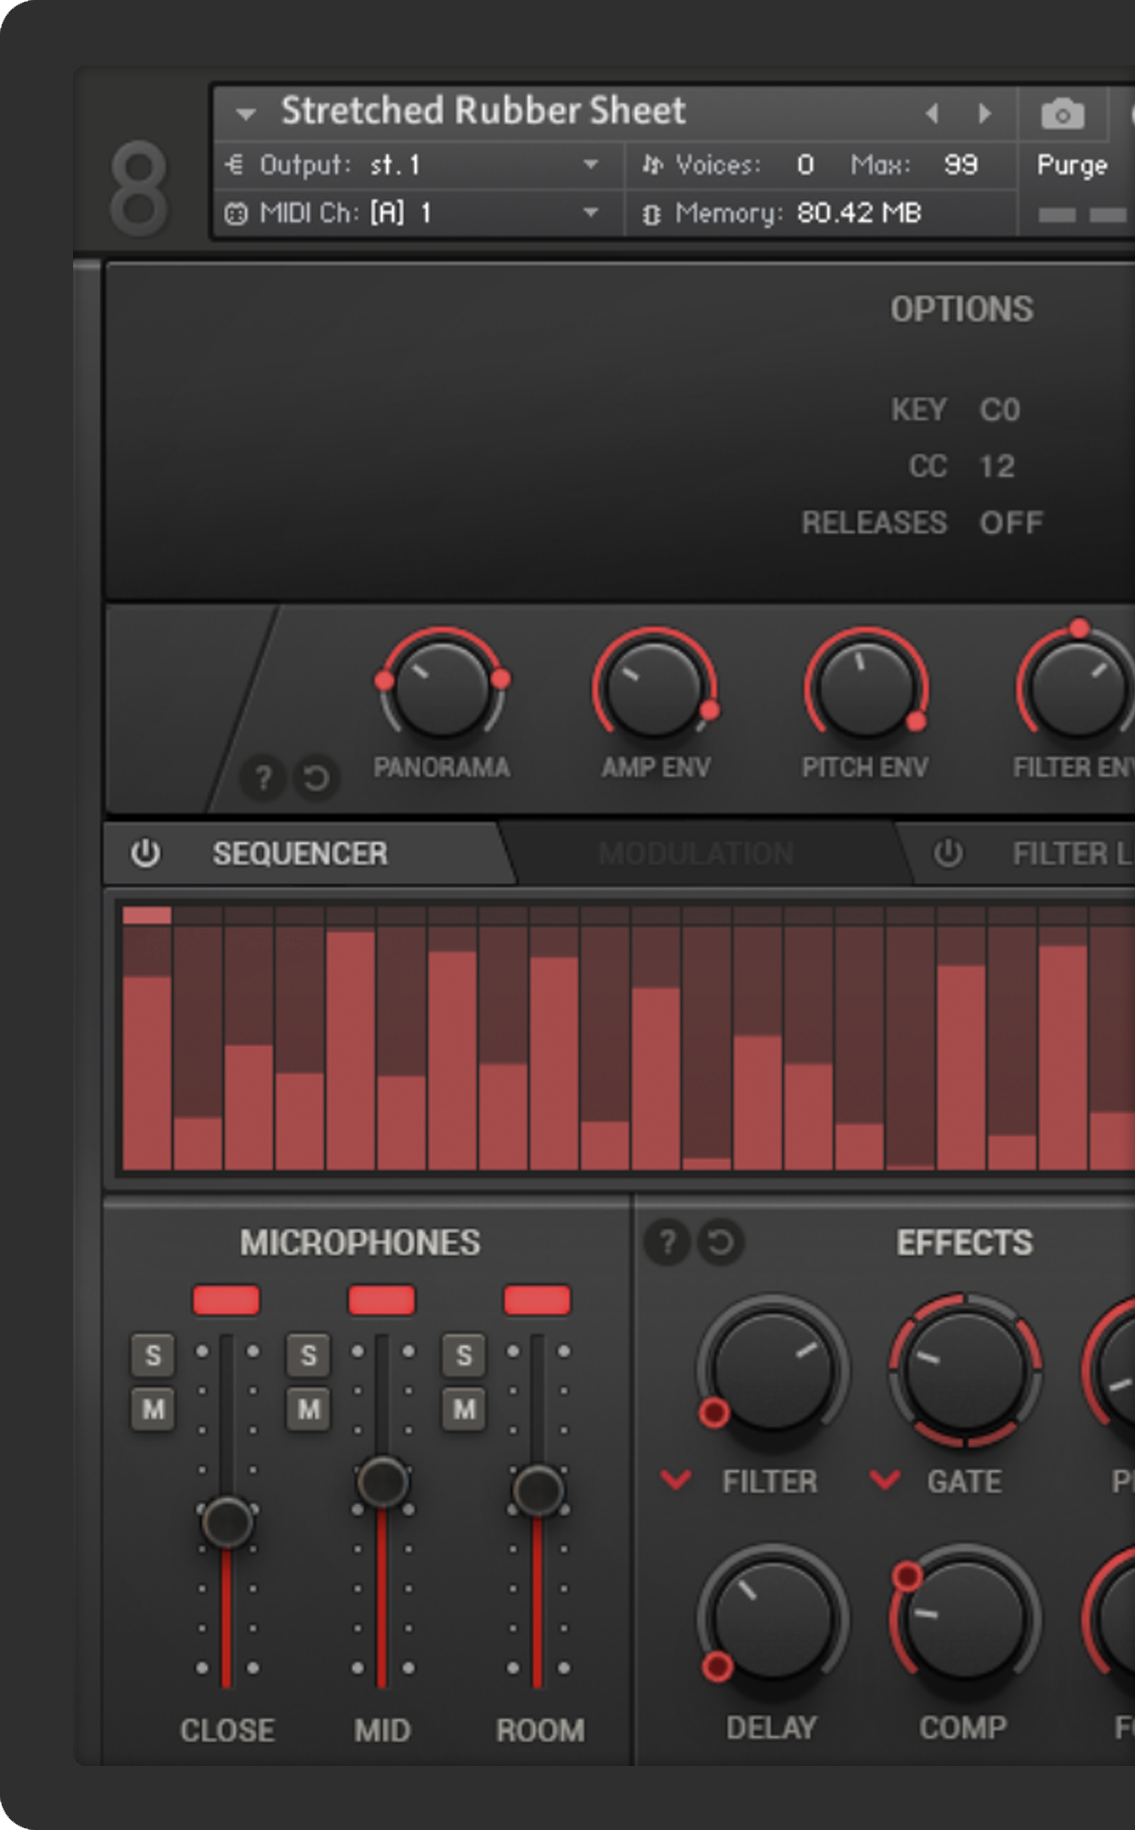This screenshot has height=1830, width=1135.
Task: Click the Purge button
Action: (1072, 165)
